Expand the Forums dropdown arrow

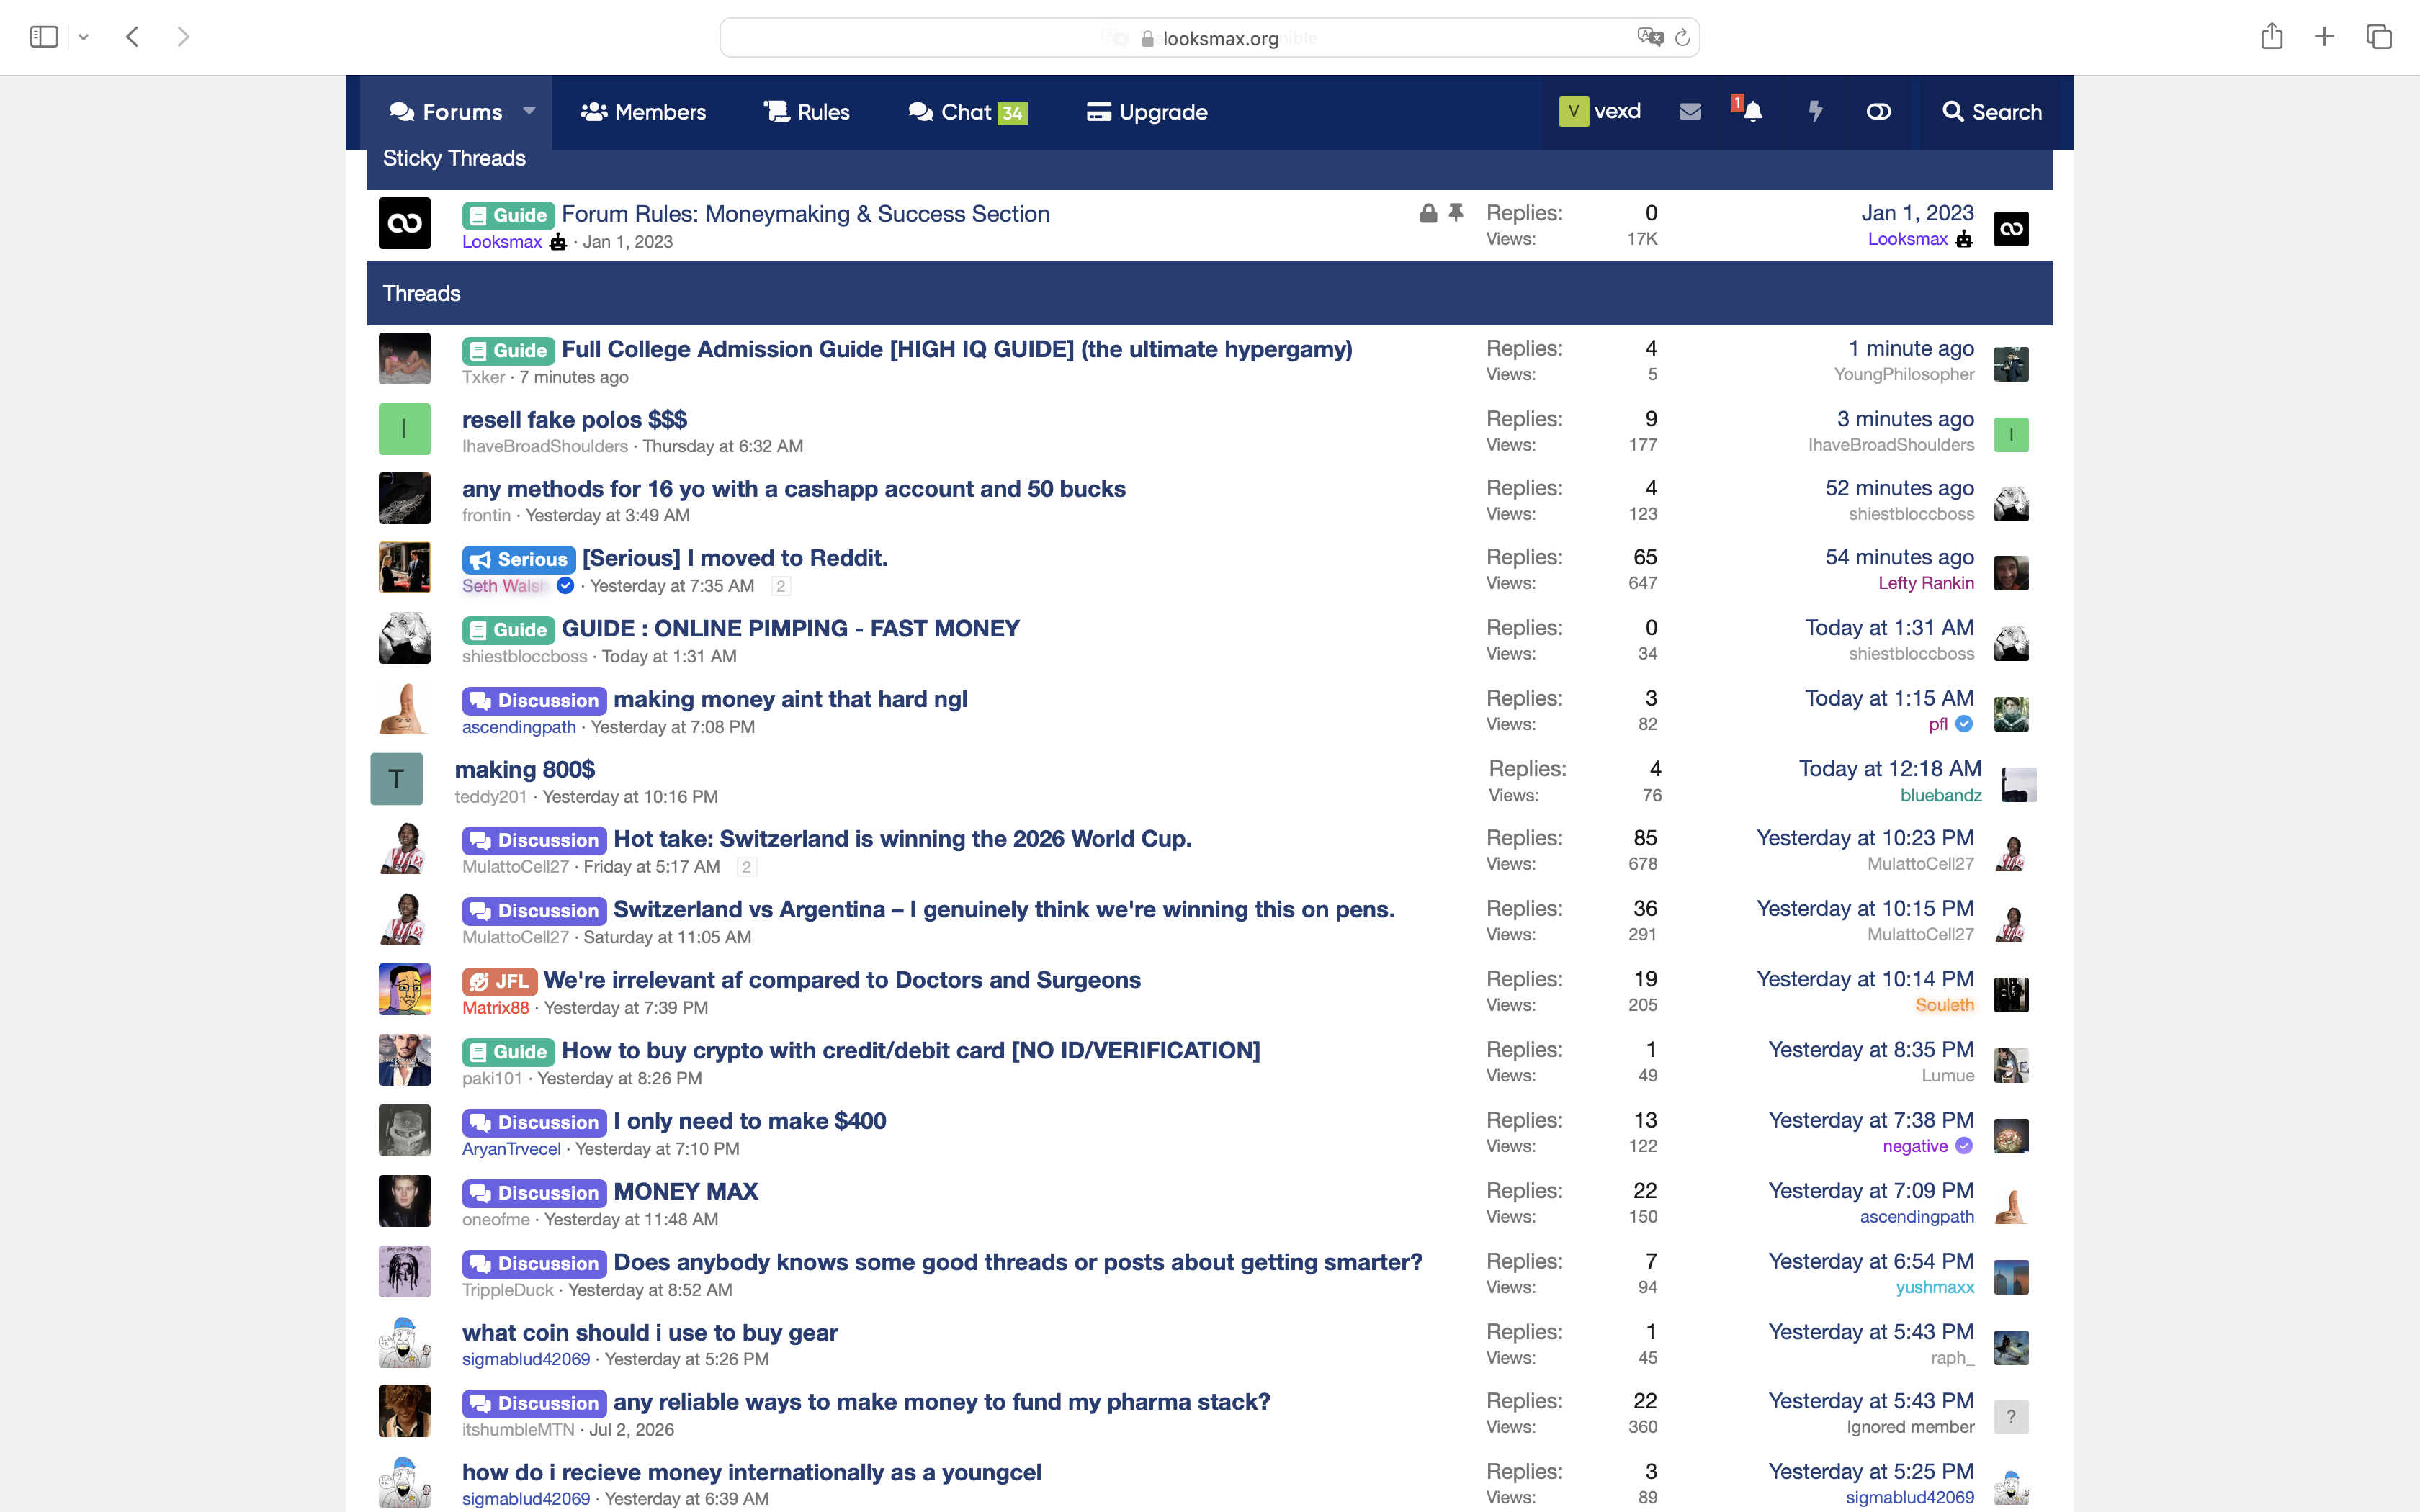click(529, 111)
